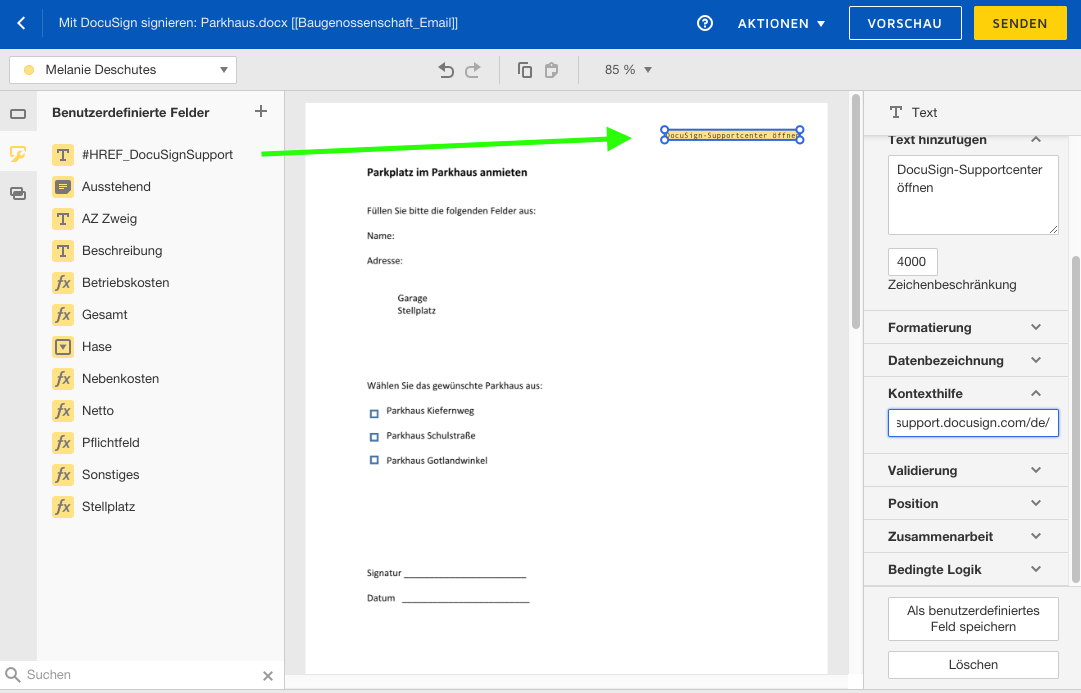
Task: Check the Parkhaus Gotlandwinkel checkbox
Action: (x=372, y=459)
